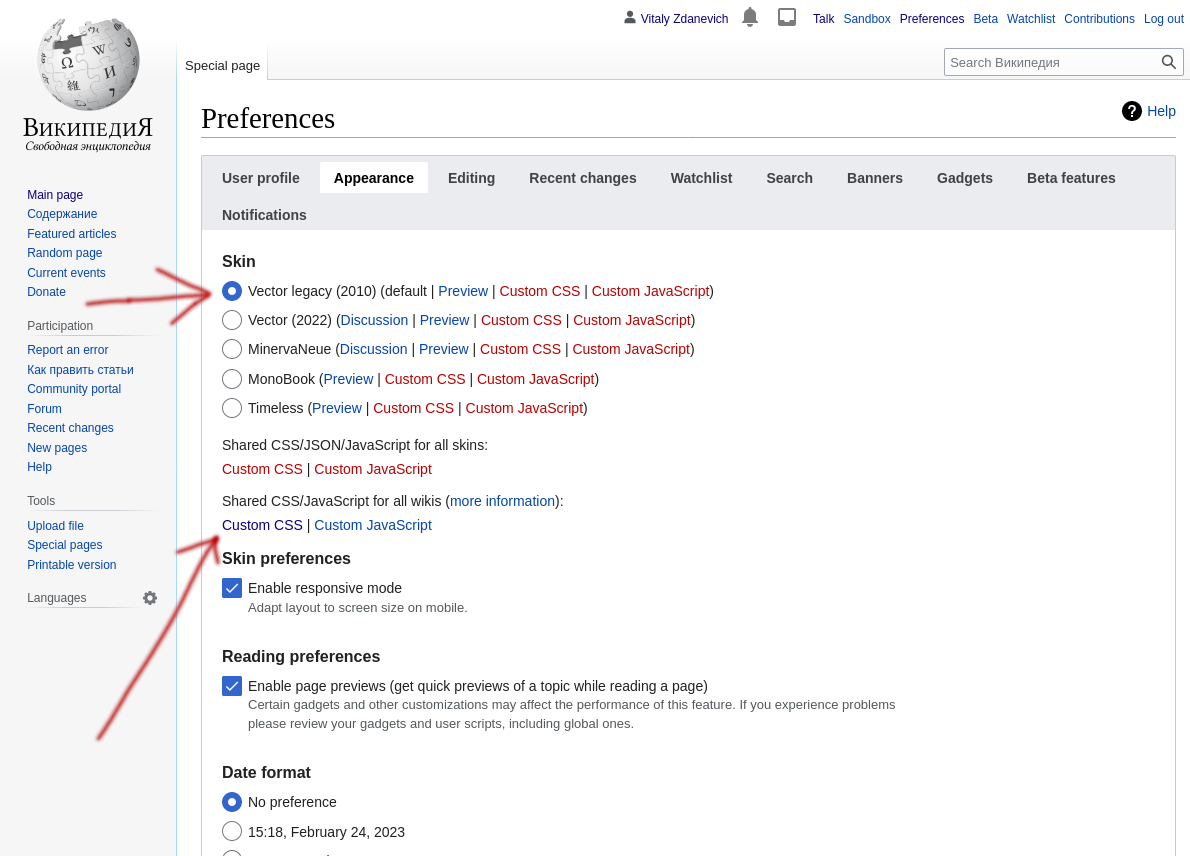Click the Donate sidebar link
This screenshot has width=1190, height=856.
(x=46, y=291)
